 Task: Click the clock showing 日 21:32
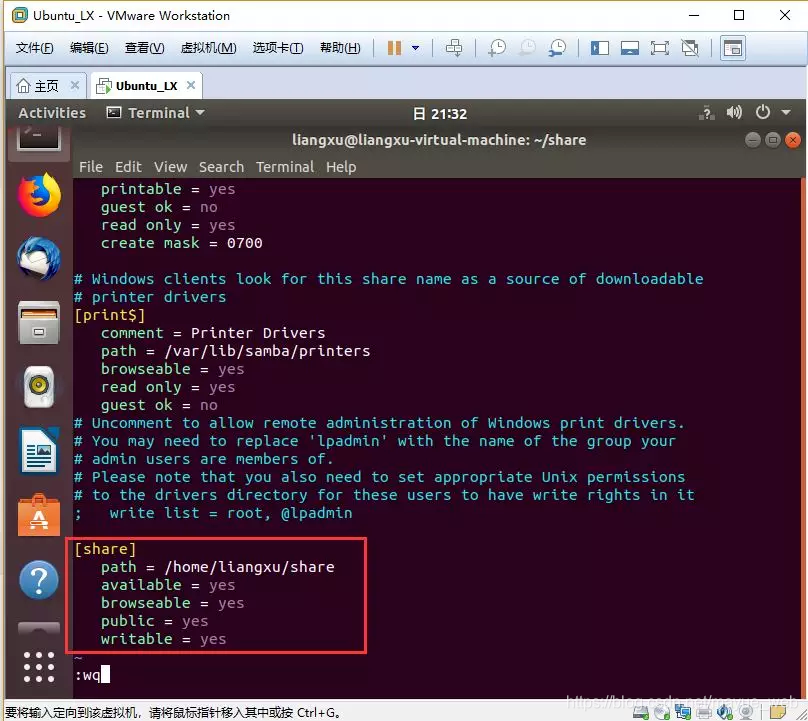tap(440, 113)
